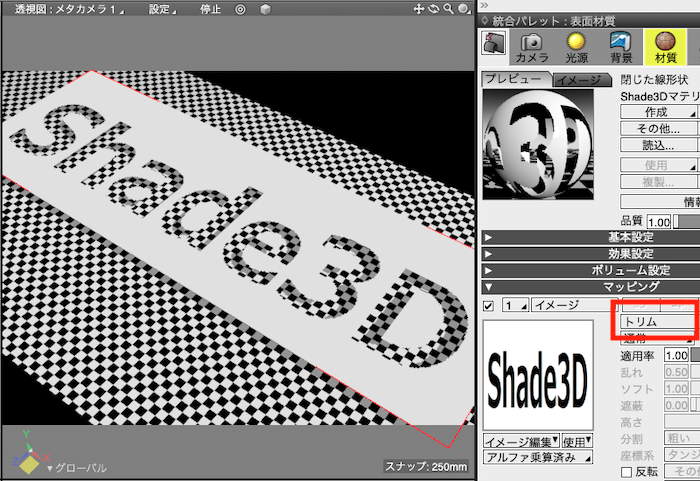This screenshot has height=481, width=700.
Task: Click the 遮蔽 value field 0.00
Action: [677, 406]
